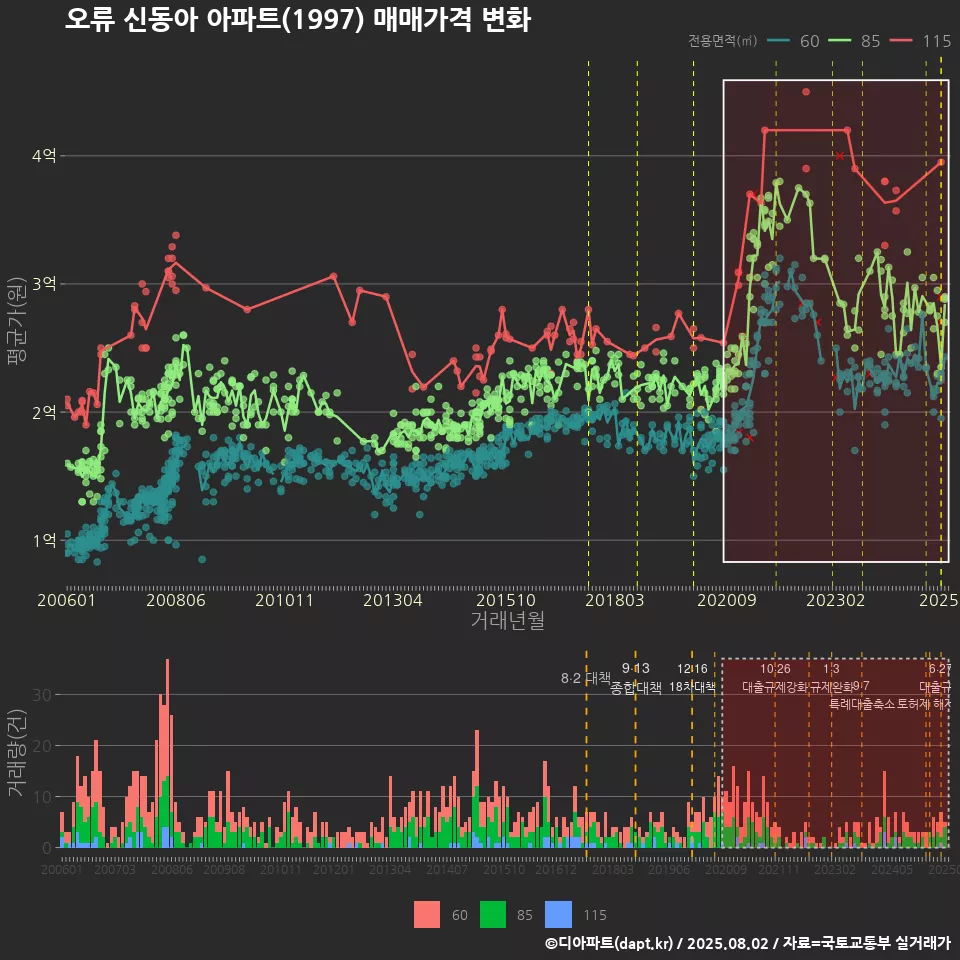Select the green 85 square in bottom legend
960x960 pixels.
click(493, 915)
